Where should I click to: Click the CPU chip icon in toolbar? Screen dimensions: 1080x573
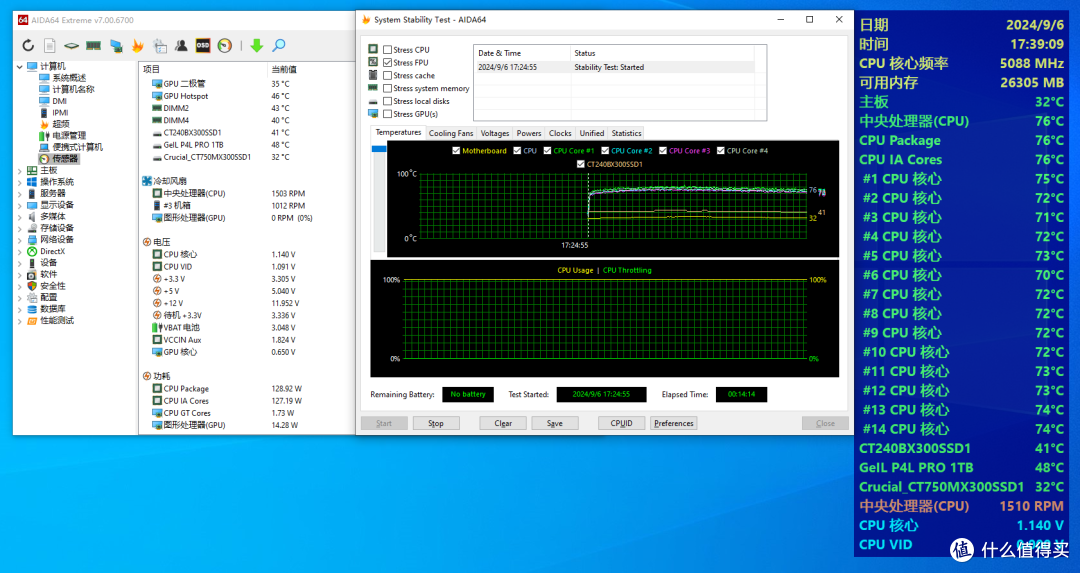coord(72,45)
